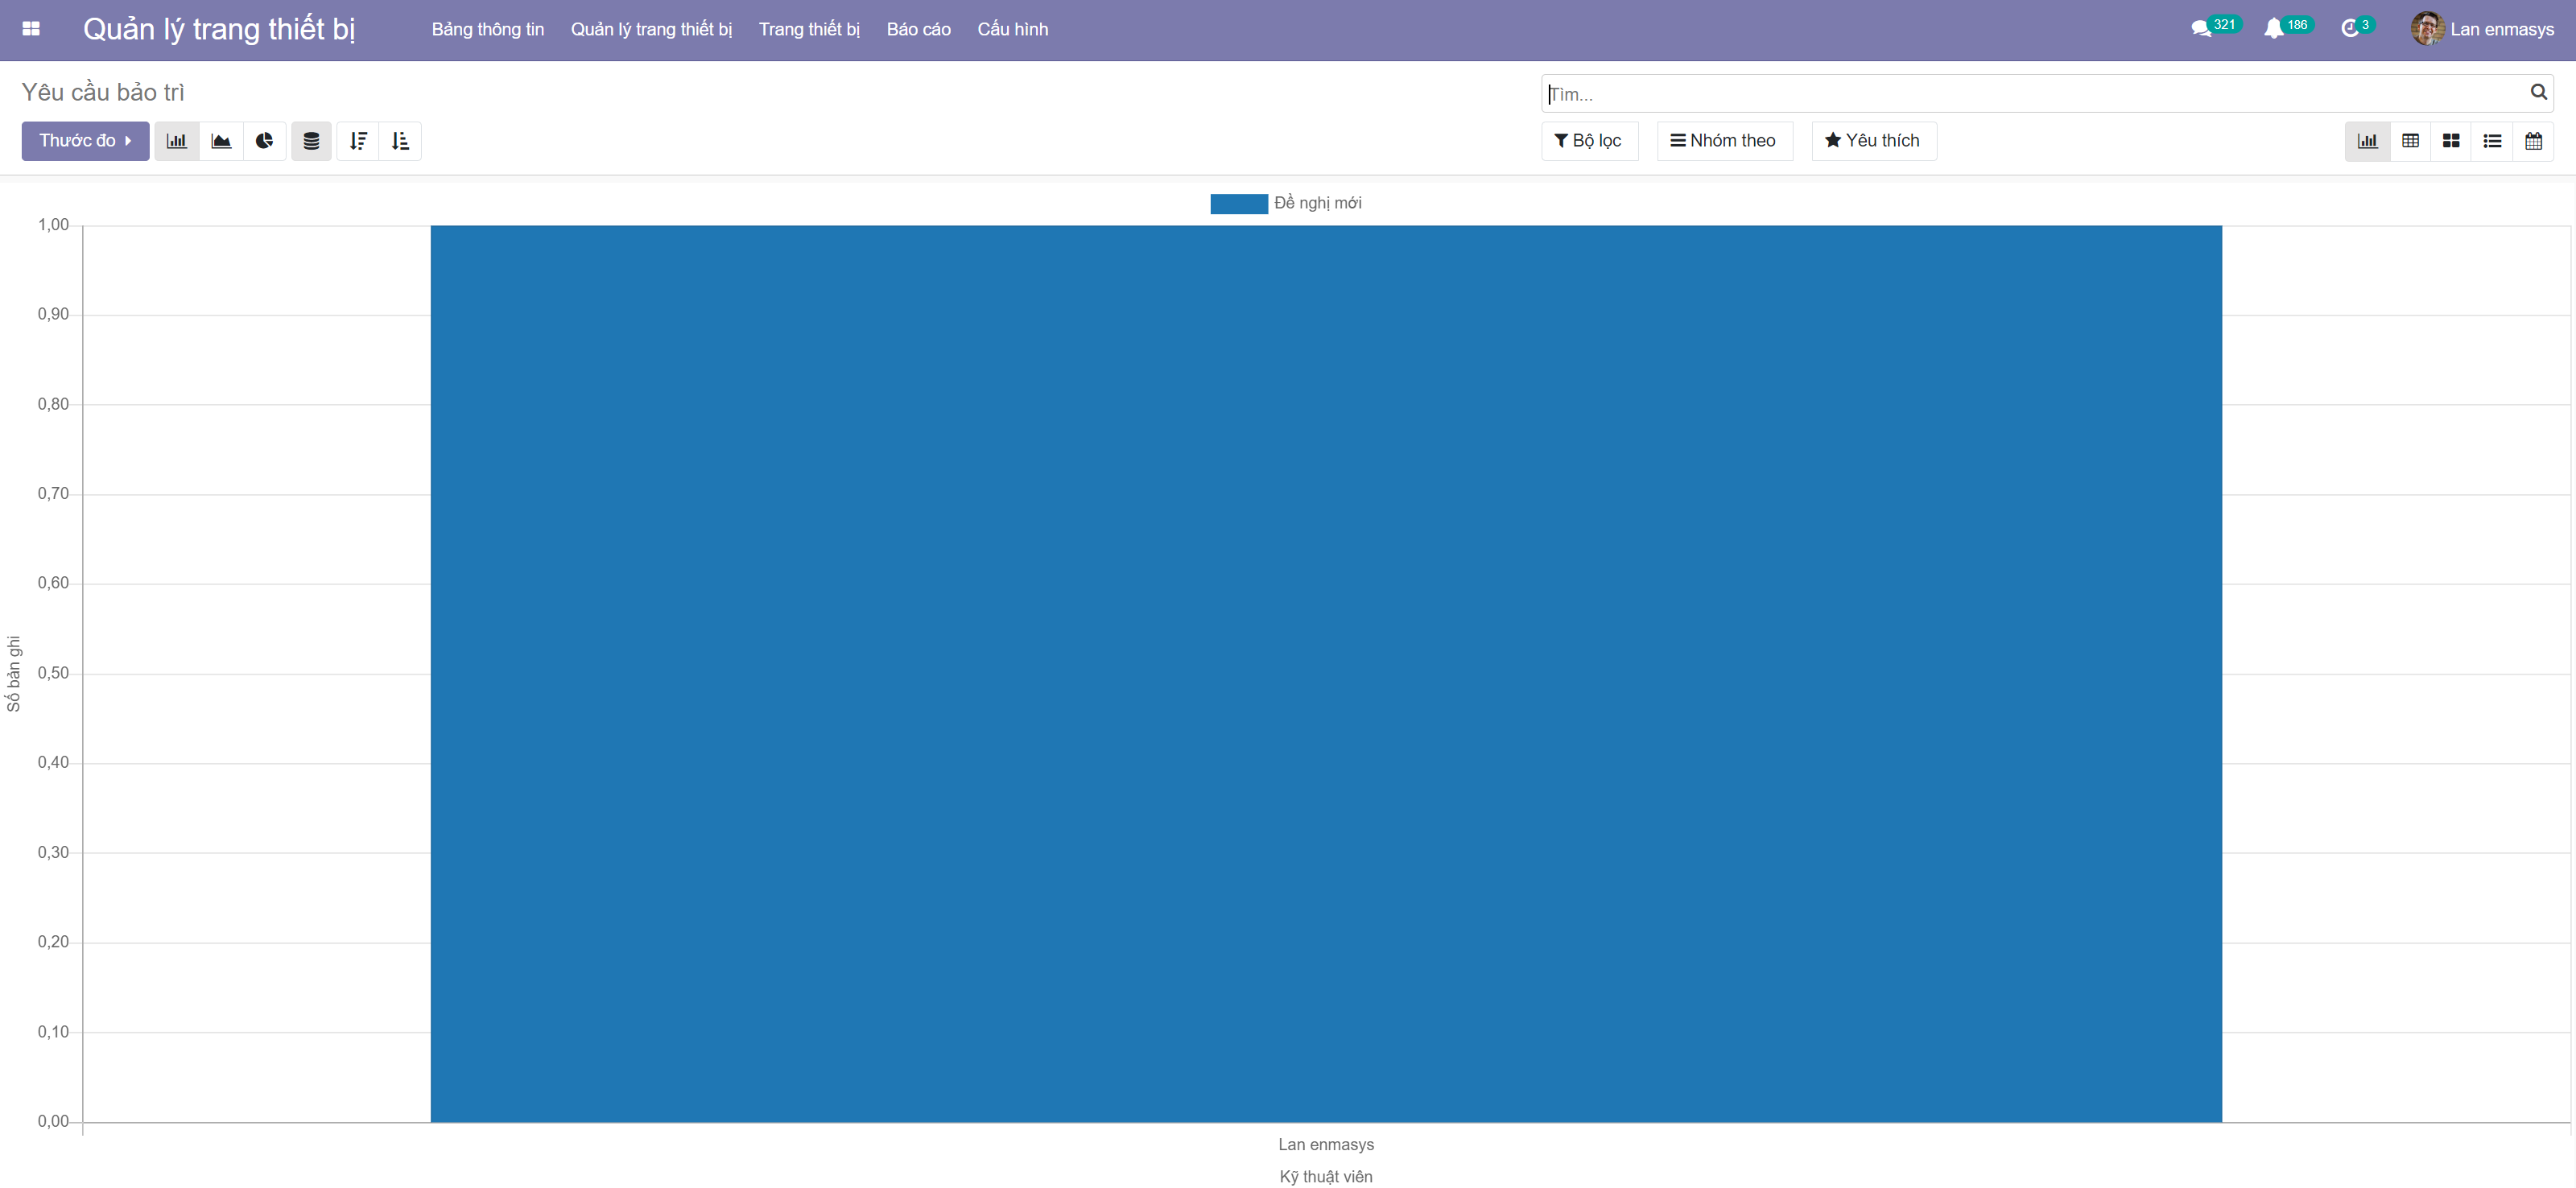
Task: Switch to pie chart mode
Action: tap(264, 141)
